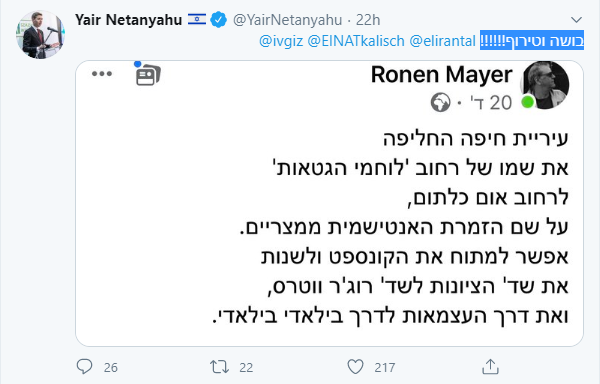Screen dimensions: 600x384
Task: Click the @EINATkalisch mention
Action: 356,41
